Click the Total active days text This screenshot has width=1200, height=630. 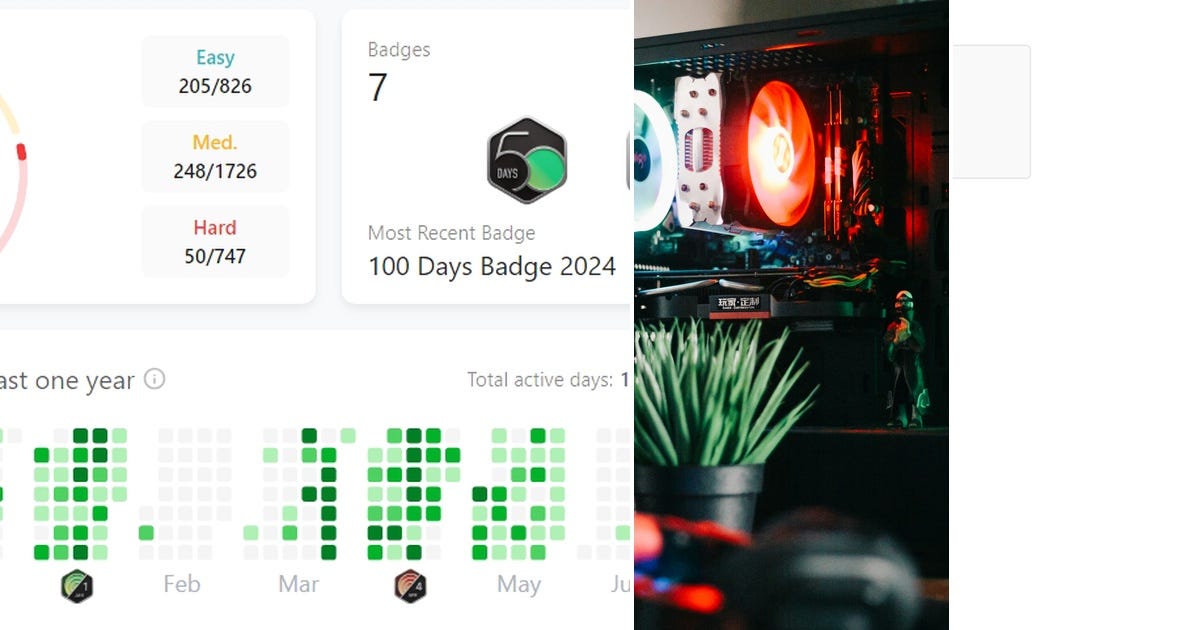[540, 380]
